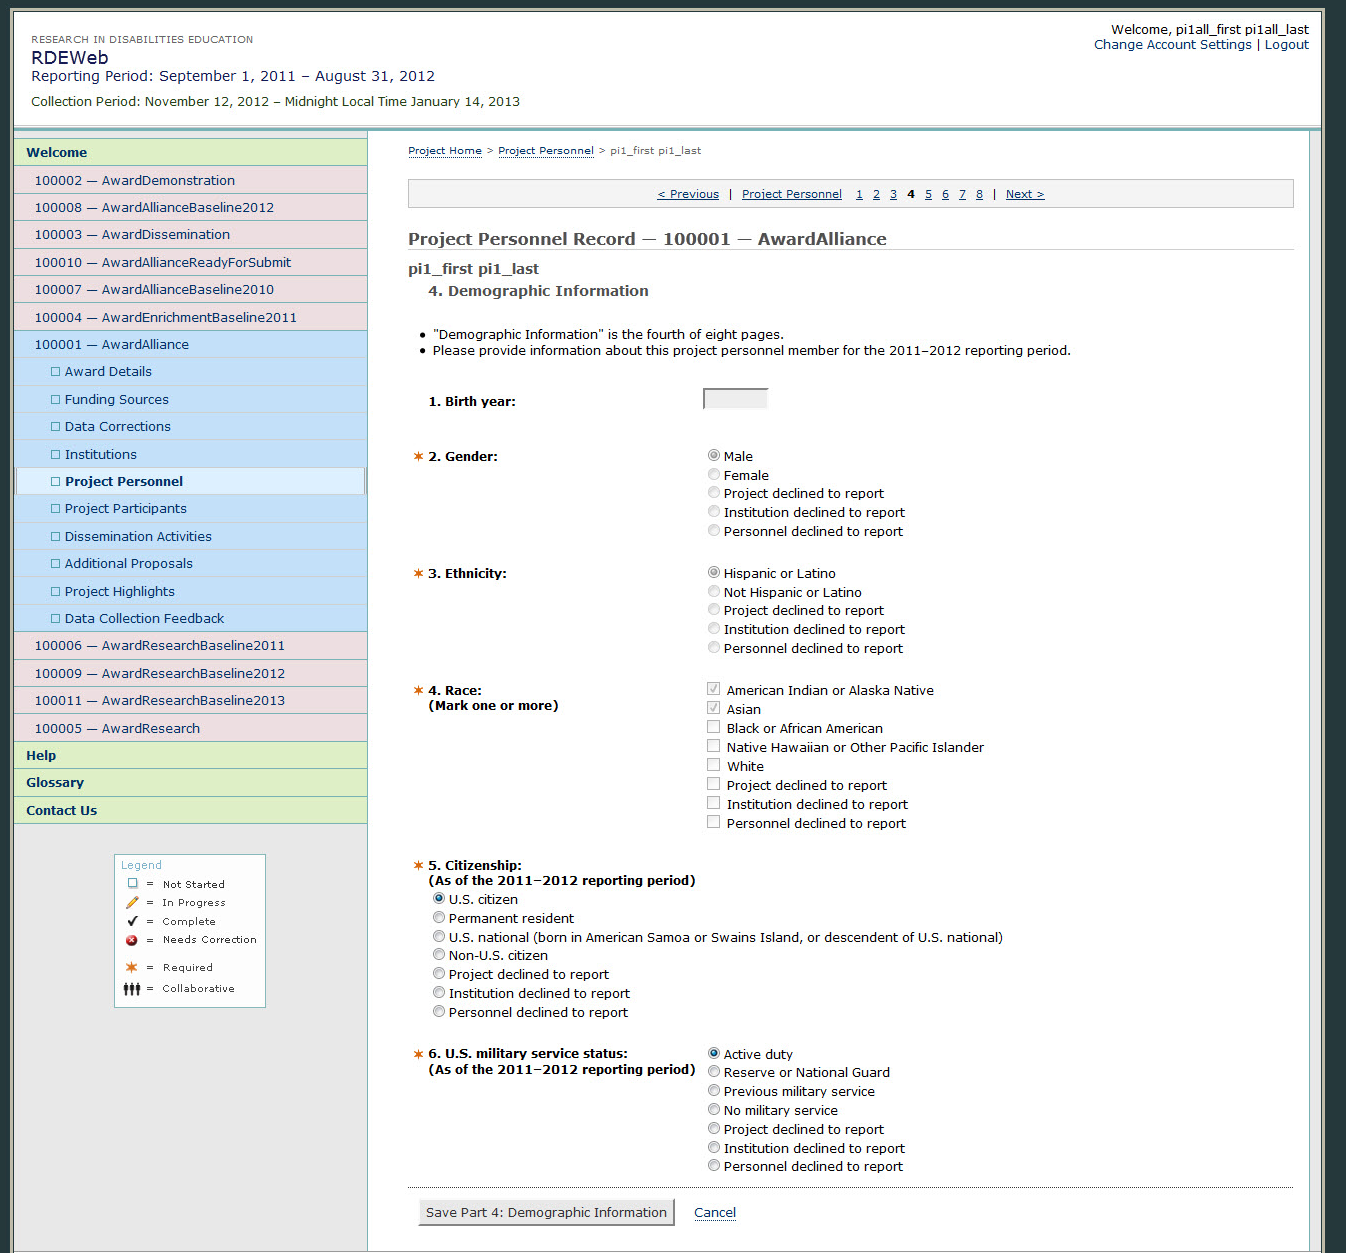The image size is (1346, 1253).
Task: Select No military service option
Action: click(714, 1110)
